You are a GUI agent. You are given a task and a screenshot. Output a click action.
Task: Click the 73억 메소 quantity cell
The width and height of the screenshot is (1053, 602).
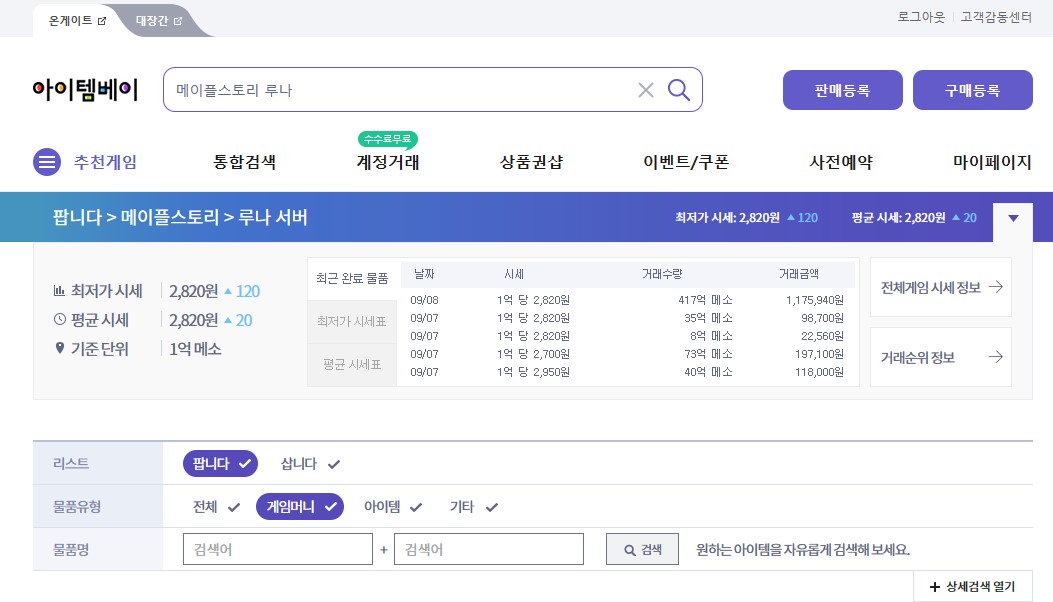(x=708, y=354)
